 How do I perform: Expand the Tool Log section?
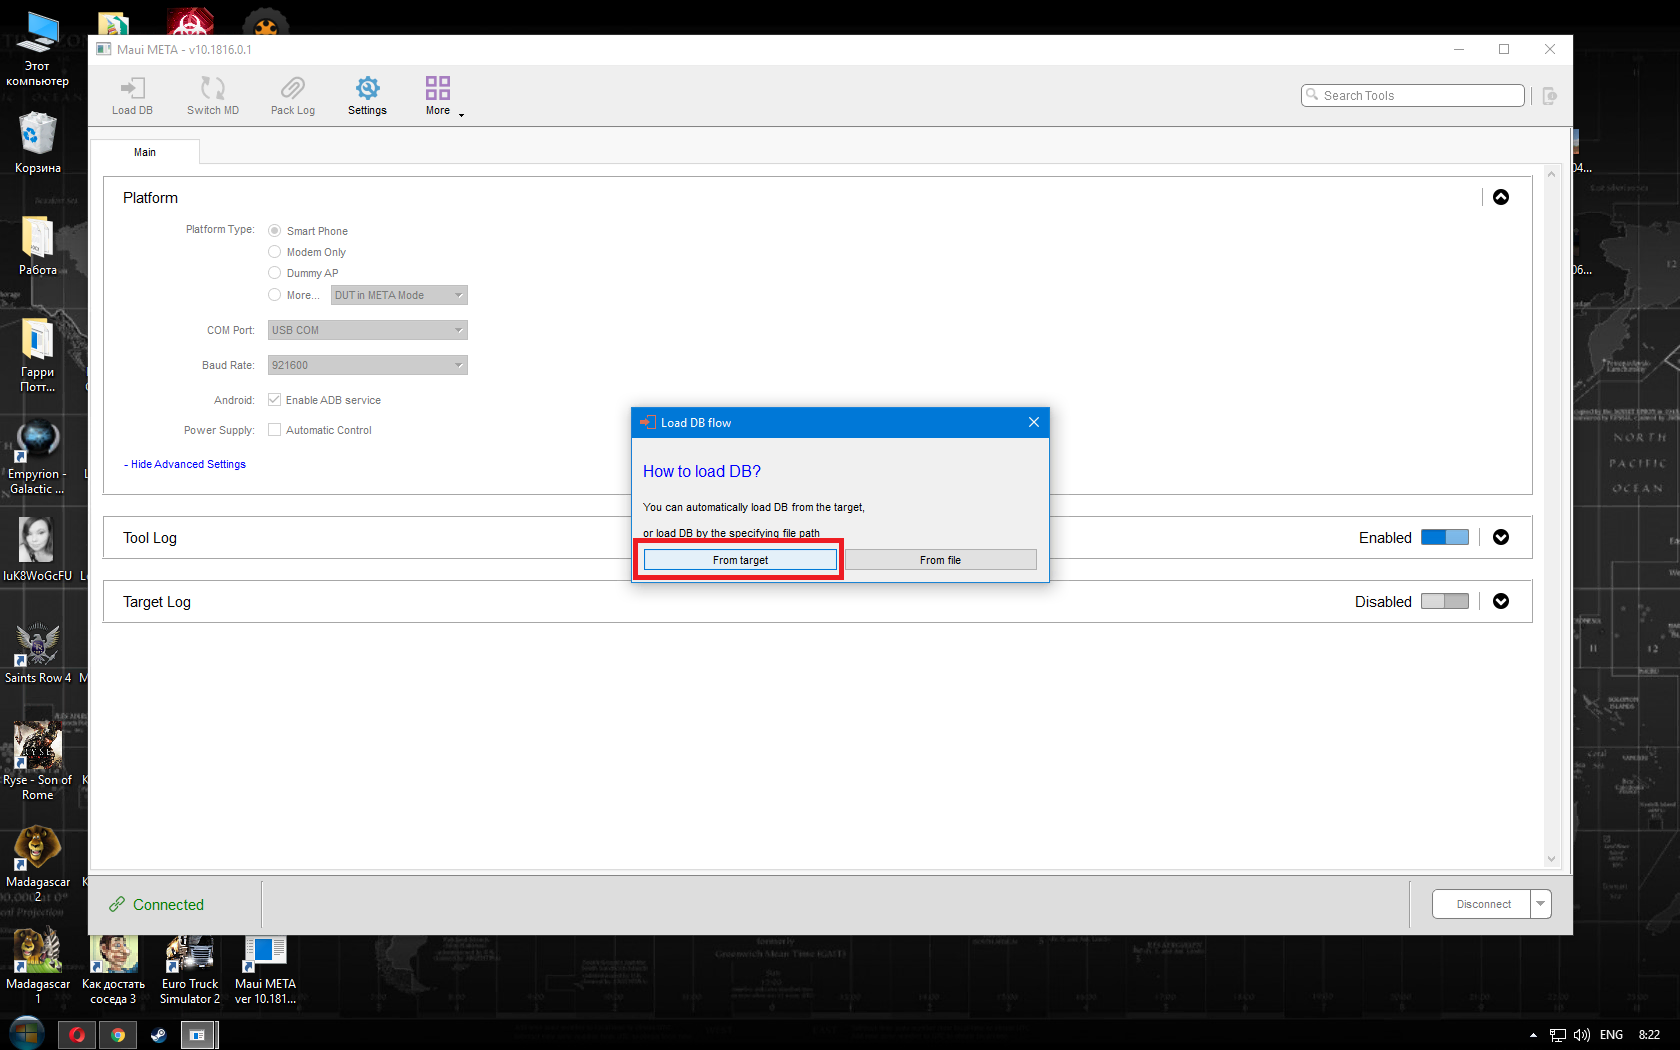pyautogui.click(x=1501, y=537)
